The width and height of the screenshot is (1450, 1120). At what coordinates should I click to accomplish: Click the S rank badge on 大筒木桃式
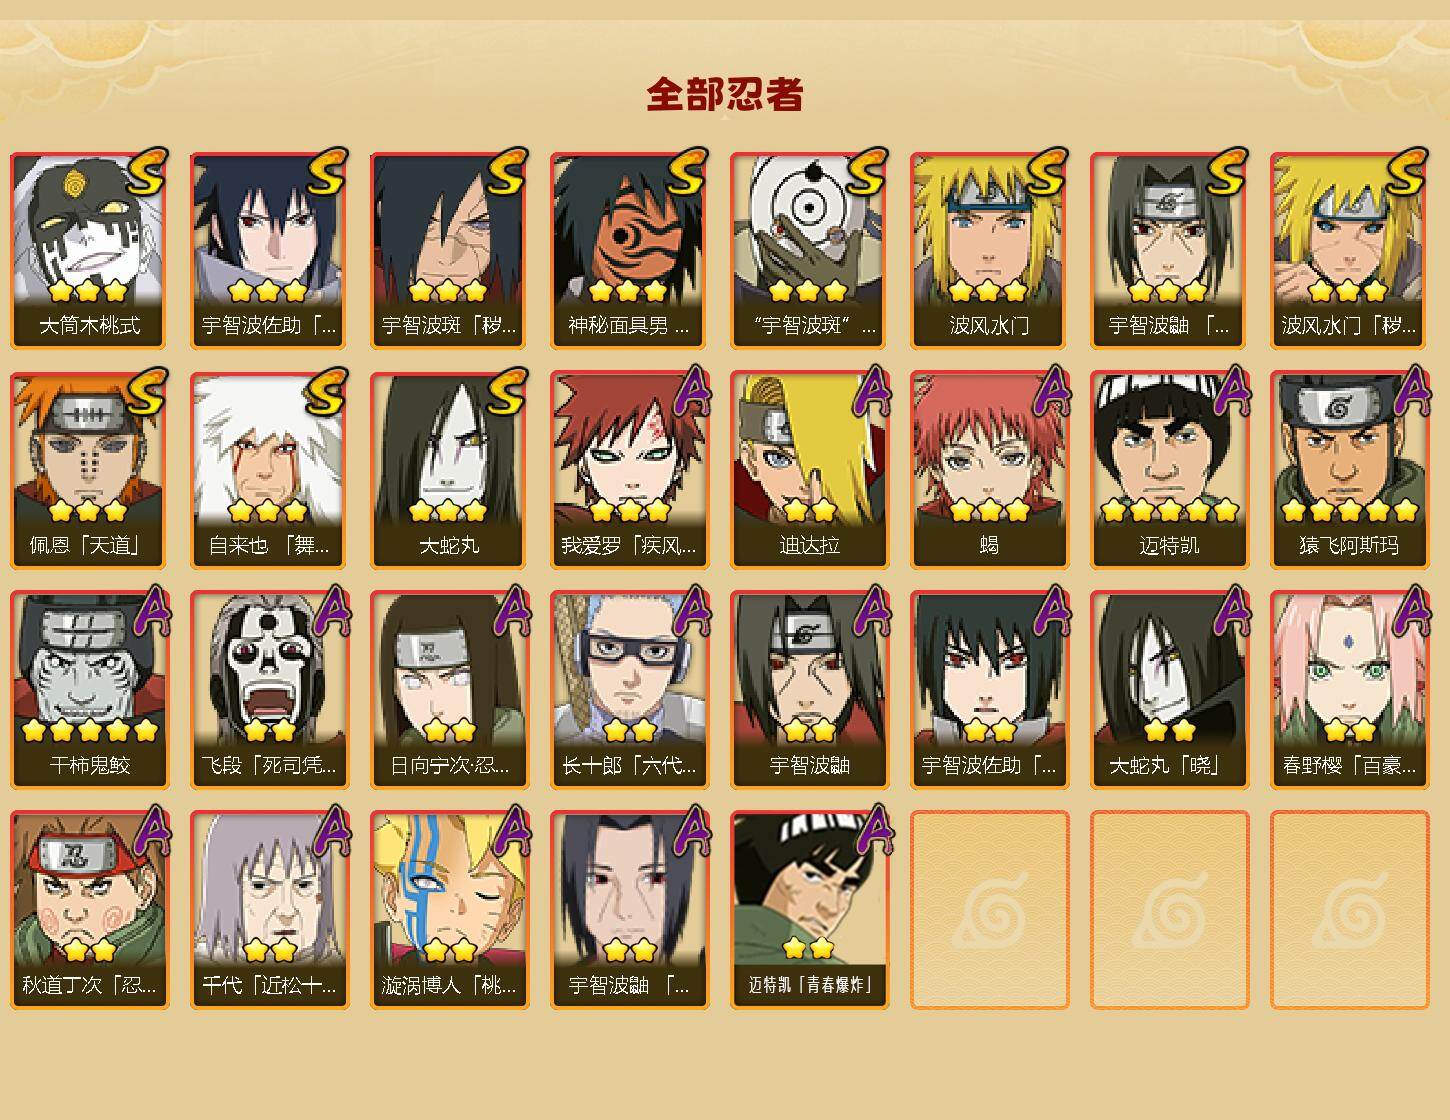click(x=147, y=170)
